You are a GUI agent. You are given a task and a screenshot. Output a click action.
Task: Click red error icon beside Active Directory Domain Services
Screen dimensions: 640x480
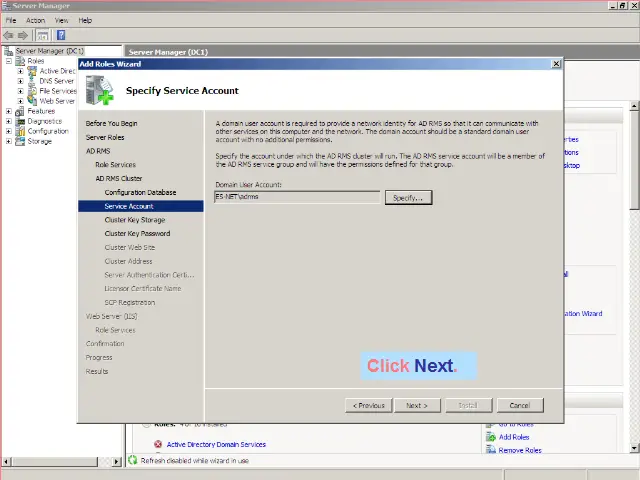tap(158, 444)
